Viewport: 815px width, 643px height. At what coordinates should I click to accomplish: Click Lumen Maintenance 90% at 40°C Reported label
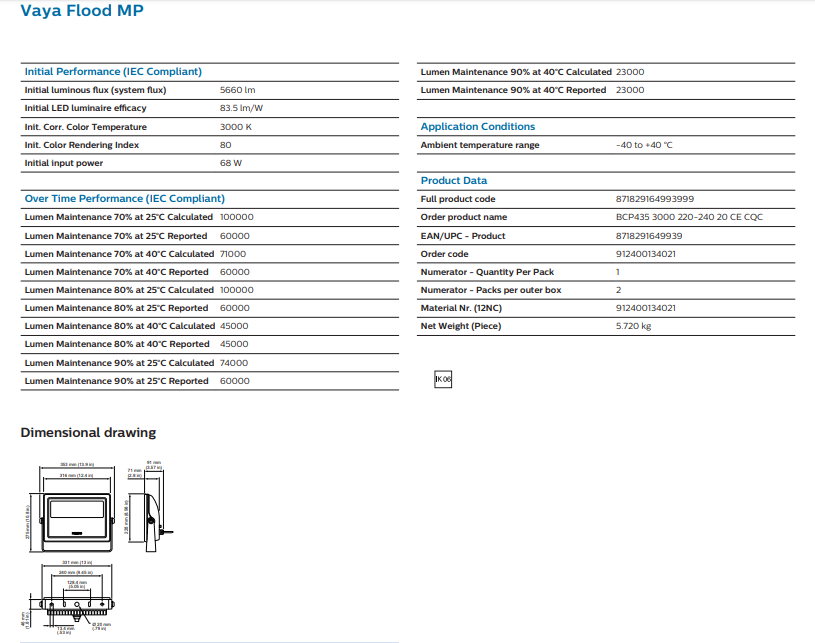[513, 90]
